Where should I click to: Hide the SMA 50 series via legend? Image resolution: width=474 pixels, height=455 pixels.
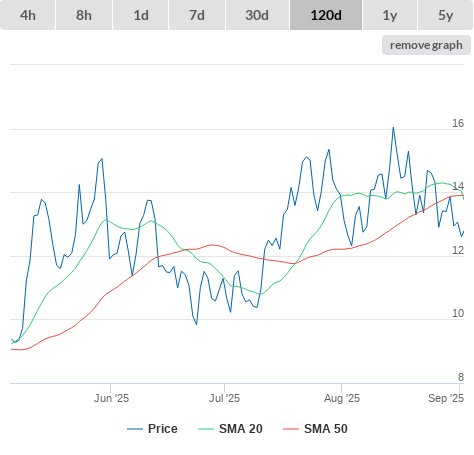(315, 429)
